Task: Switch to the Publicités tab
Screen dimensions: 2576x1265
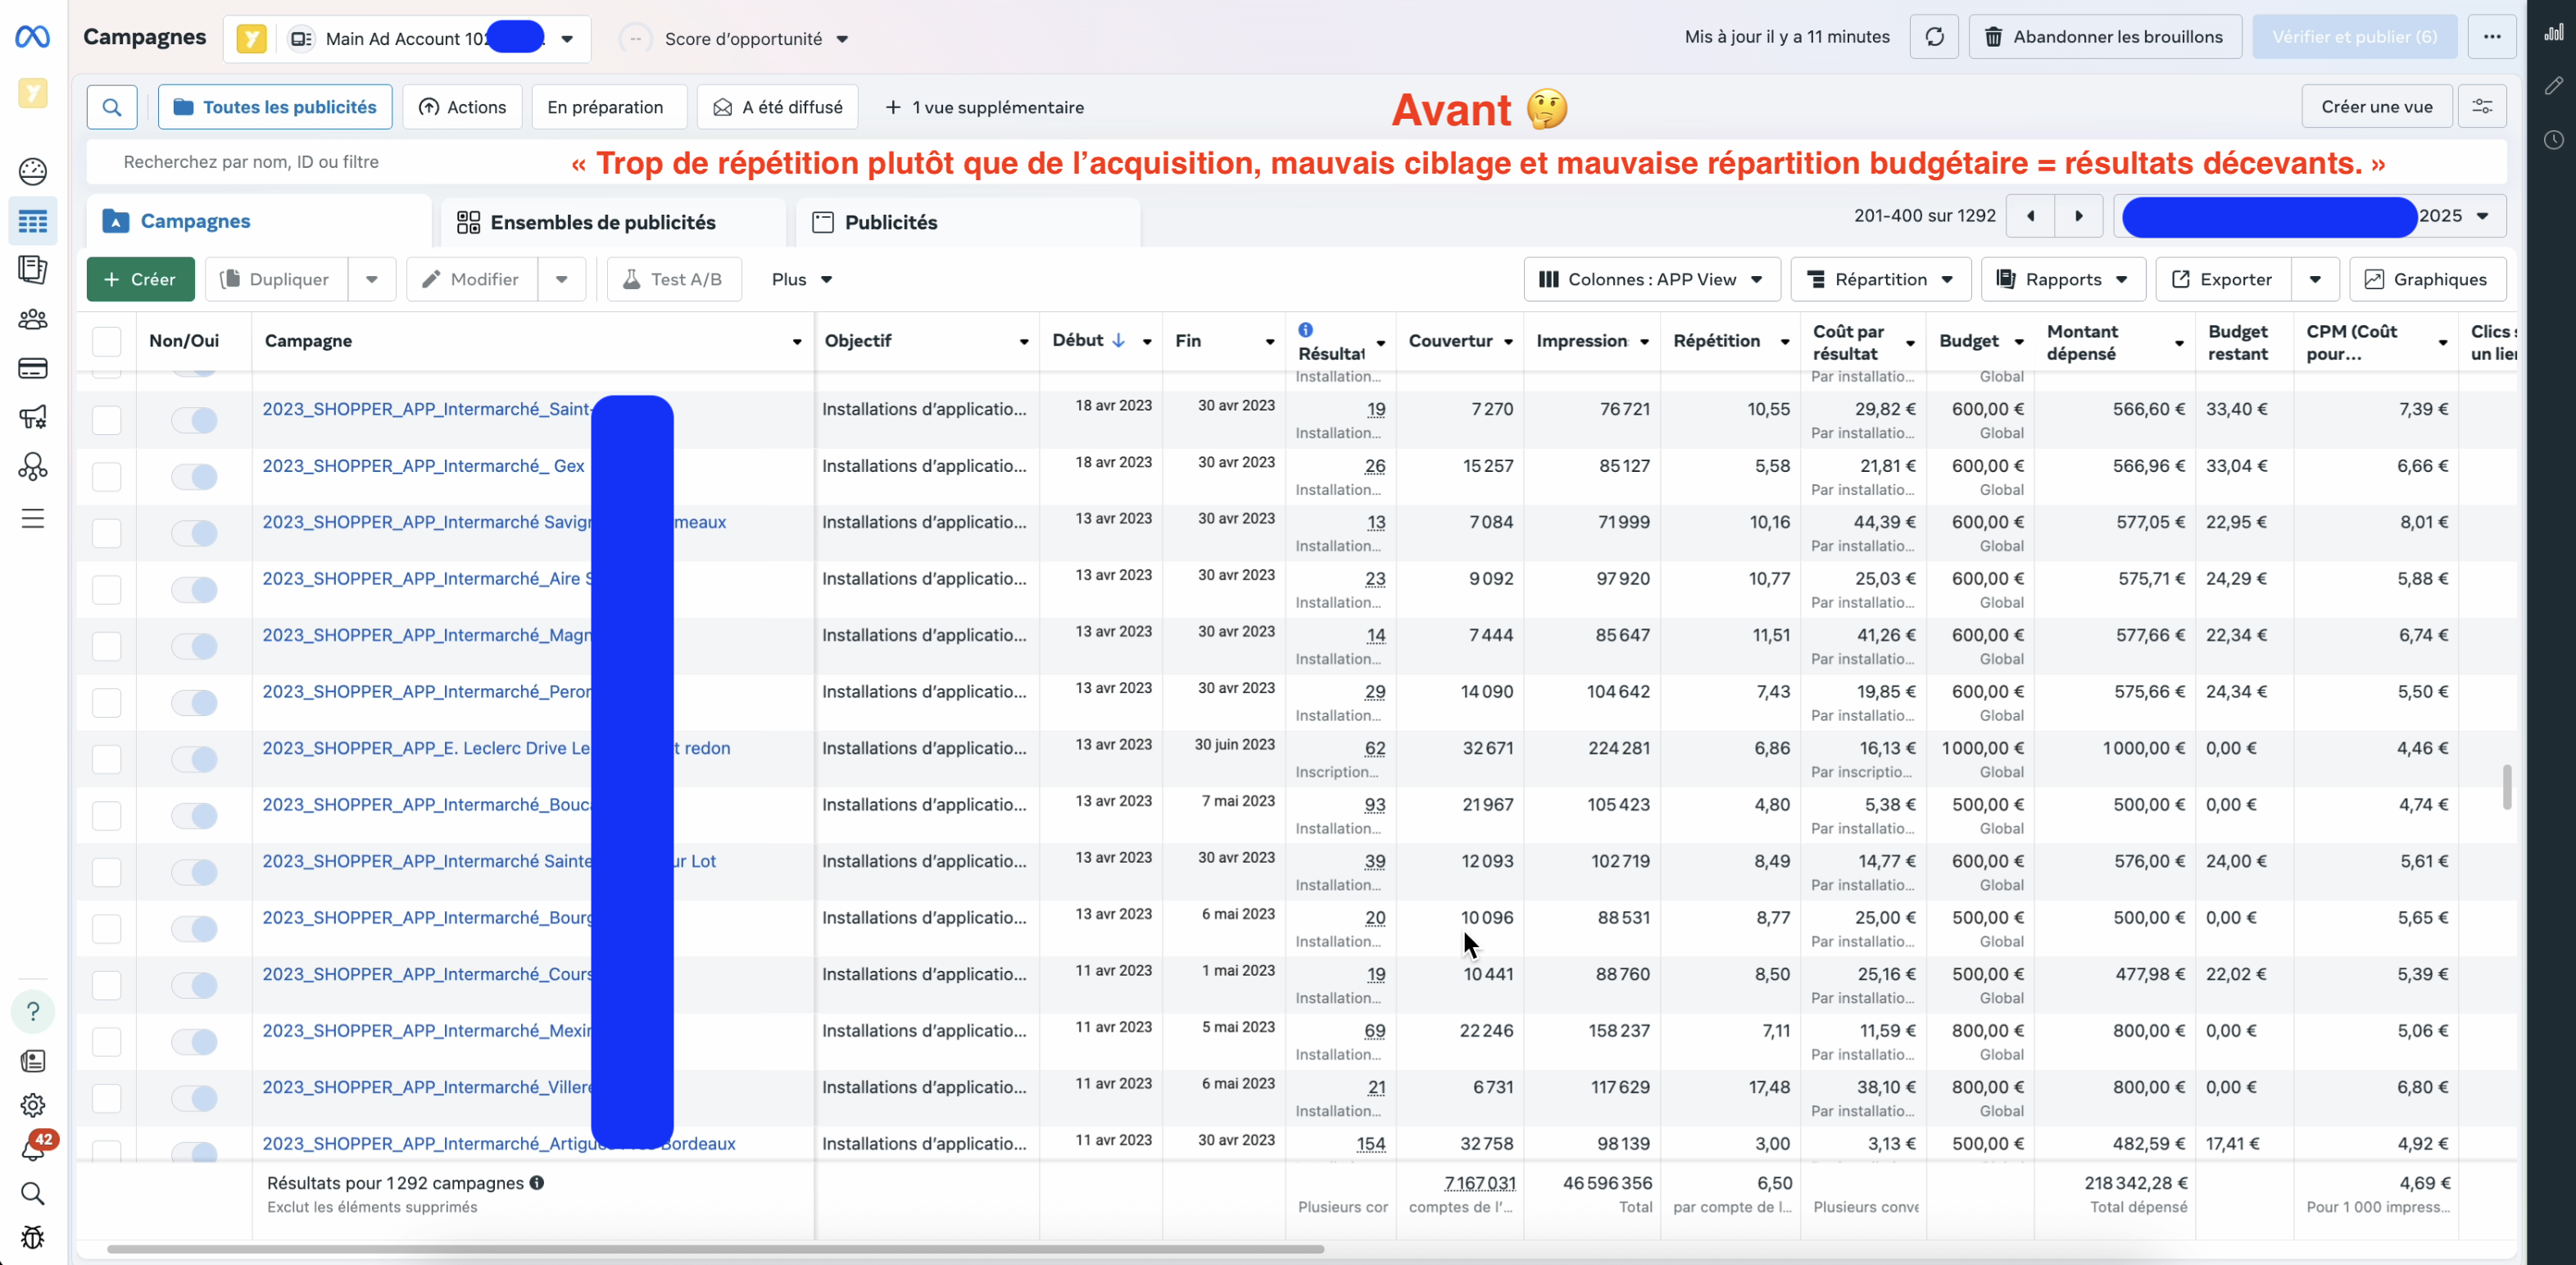Action: tap(968, 222)
